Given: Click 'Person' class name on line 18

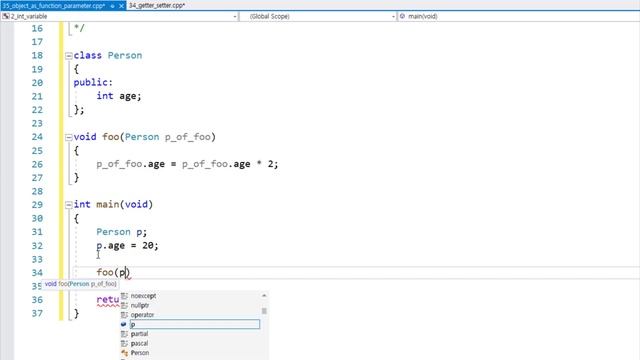Looking at the screenshot, I should 125,56.
